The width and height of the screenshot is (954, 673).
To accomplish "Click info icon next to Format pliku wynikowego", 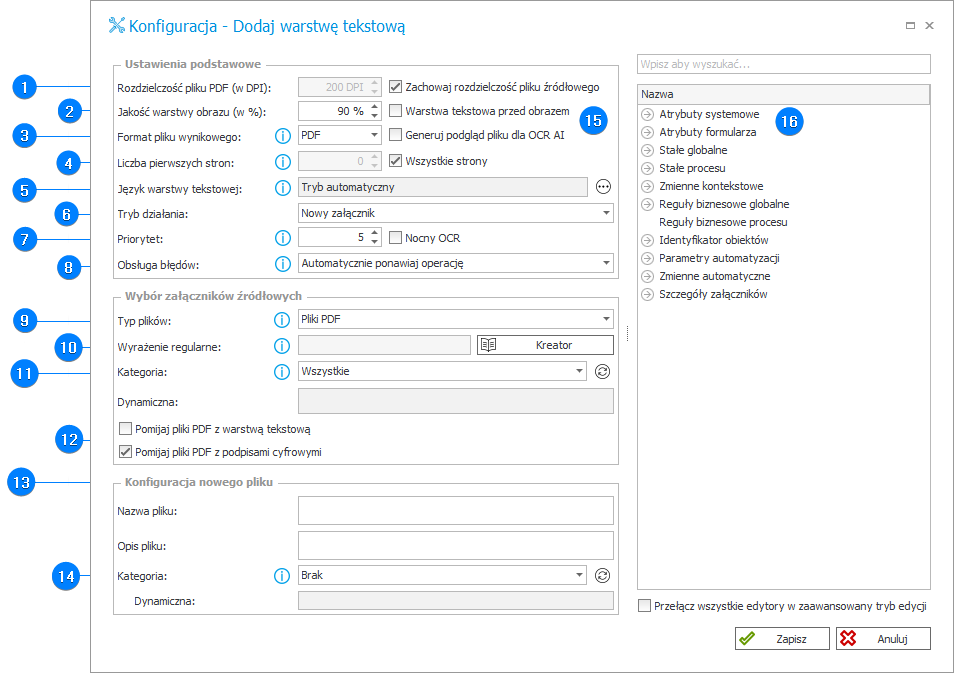I will 282,135.
